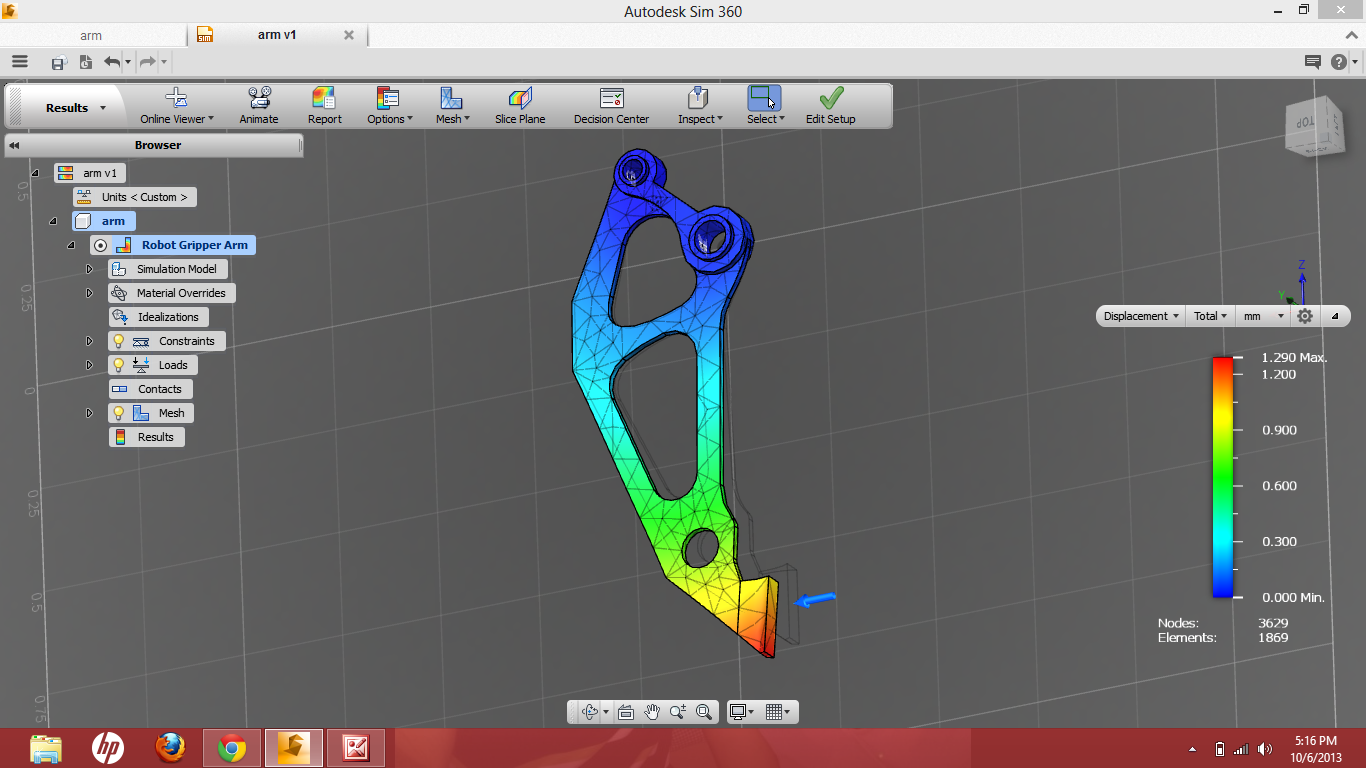Open the Displacement result type dropdown

(1141, 316)
